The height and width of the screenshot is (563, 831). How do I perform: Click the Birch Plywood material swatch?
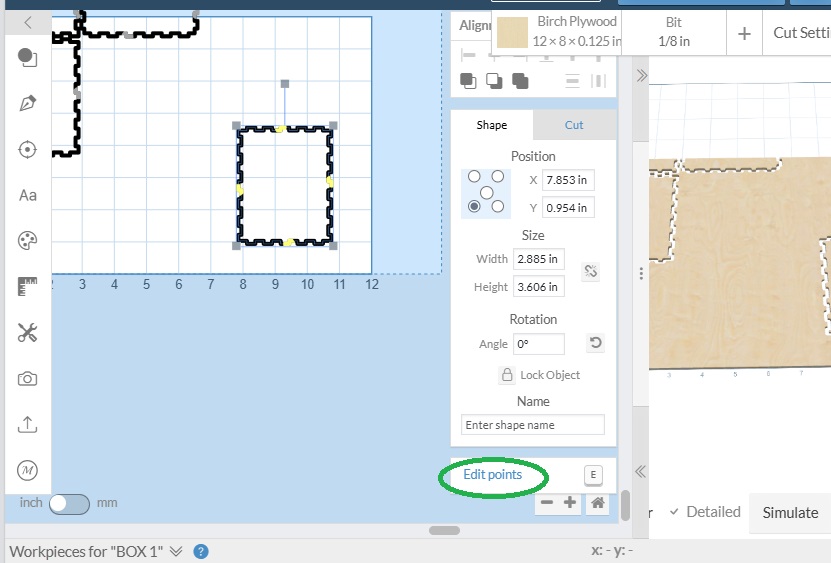pyautogui.click(x=514, y=32)
